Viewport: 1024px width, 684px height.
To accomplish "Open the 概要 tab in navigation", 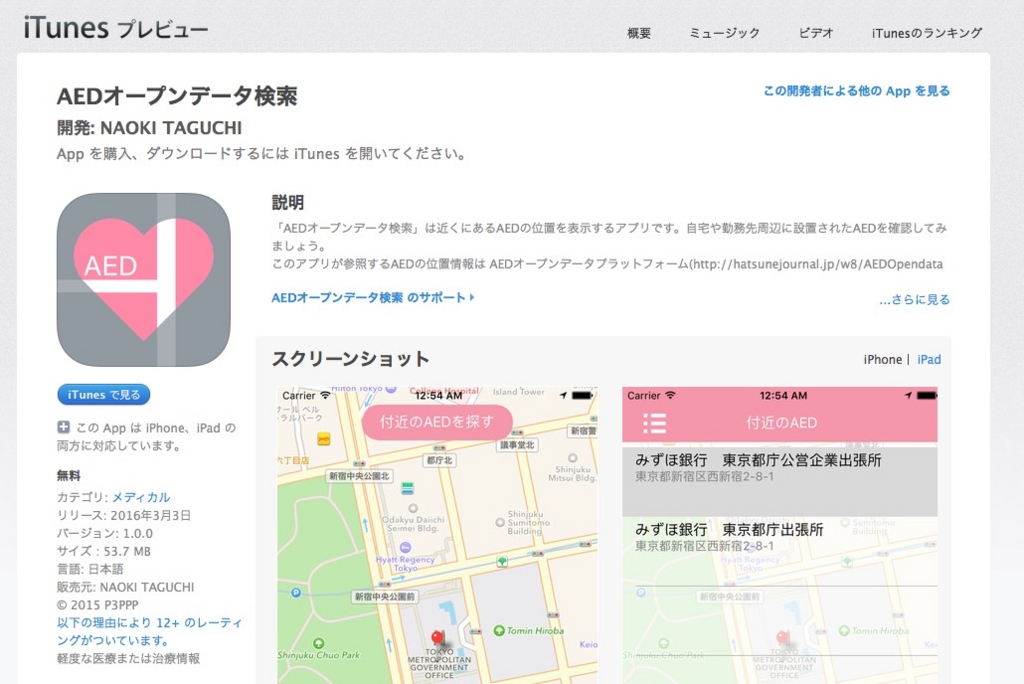I will pyautogui.click(x=639, y=33).
